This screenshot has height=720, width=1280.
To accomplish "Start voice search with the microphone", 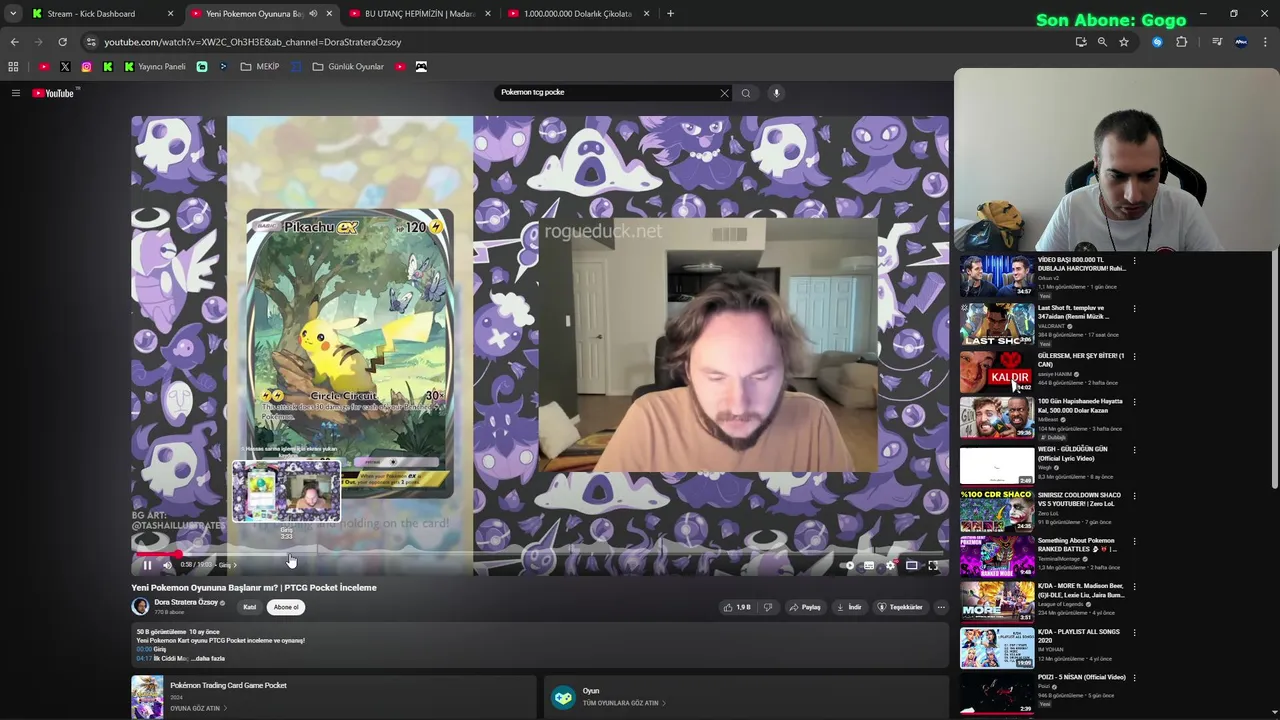I will pyautogui.click(x=776, y=93).
